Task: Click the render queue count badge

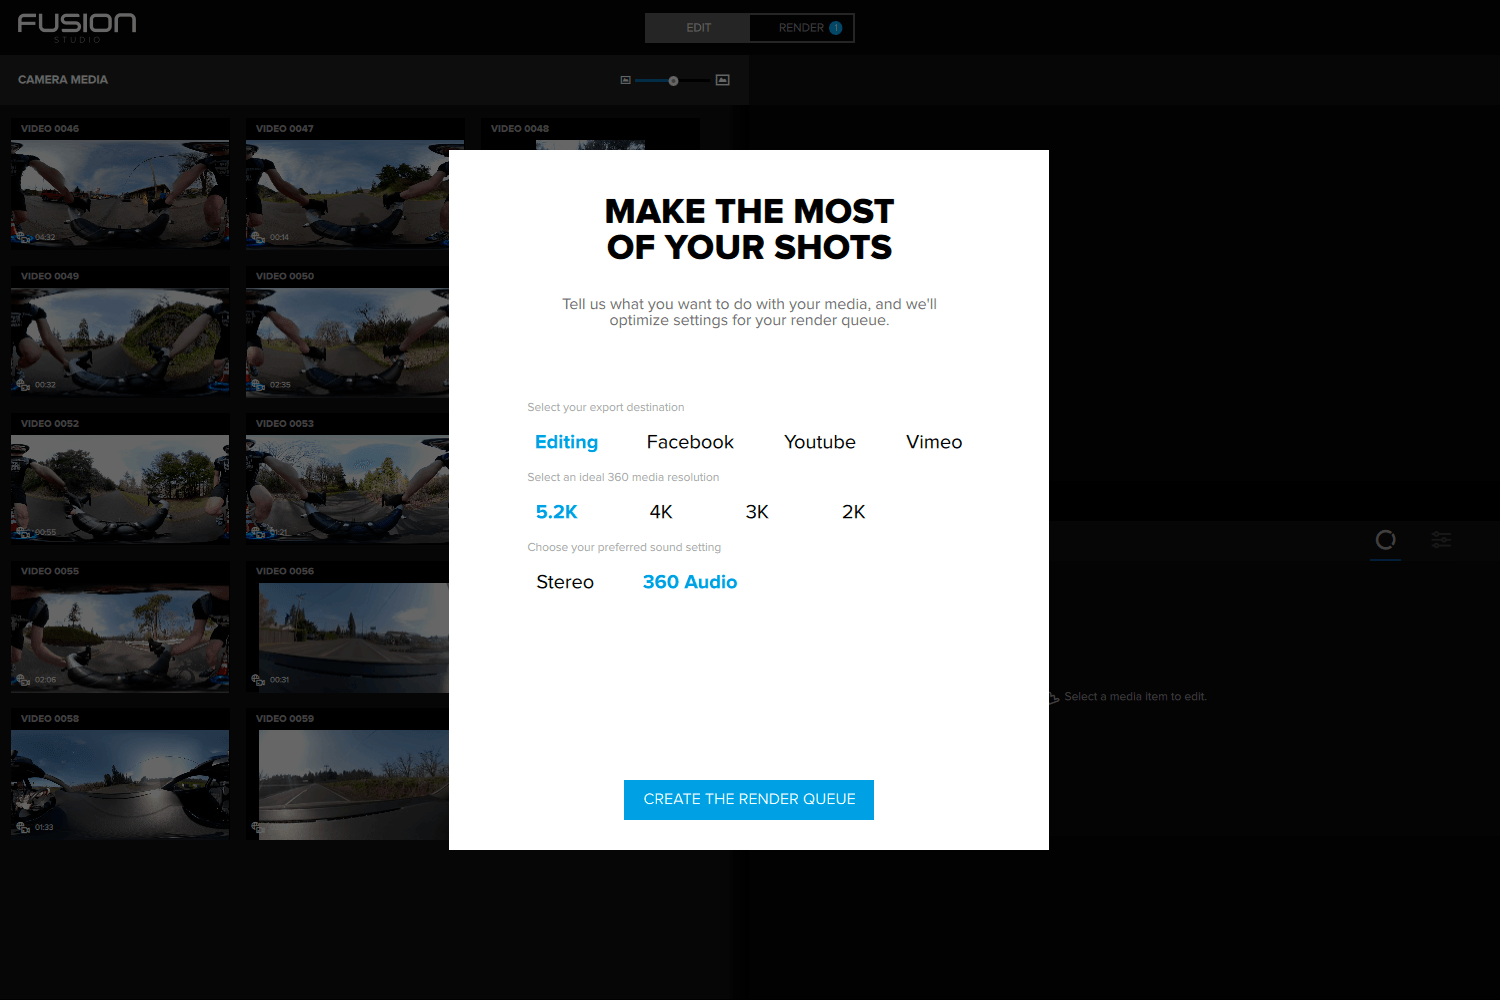Action: (836, 28)
